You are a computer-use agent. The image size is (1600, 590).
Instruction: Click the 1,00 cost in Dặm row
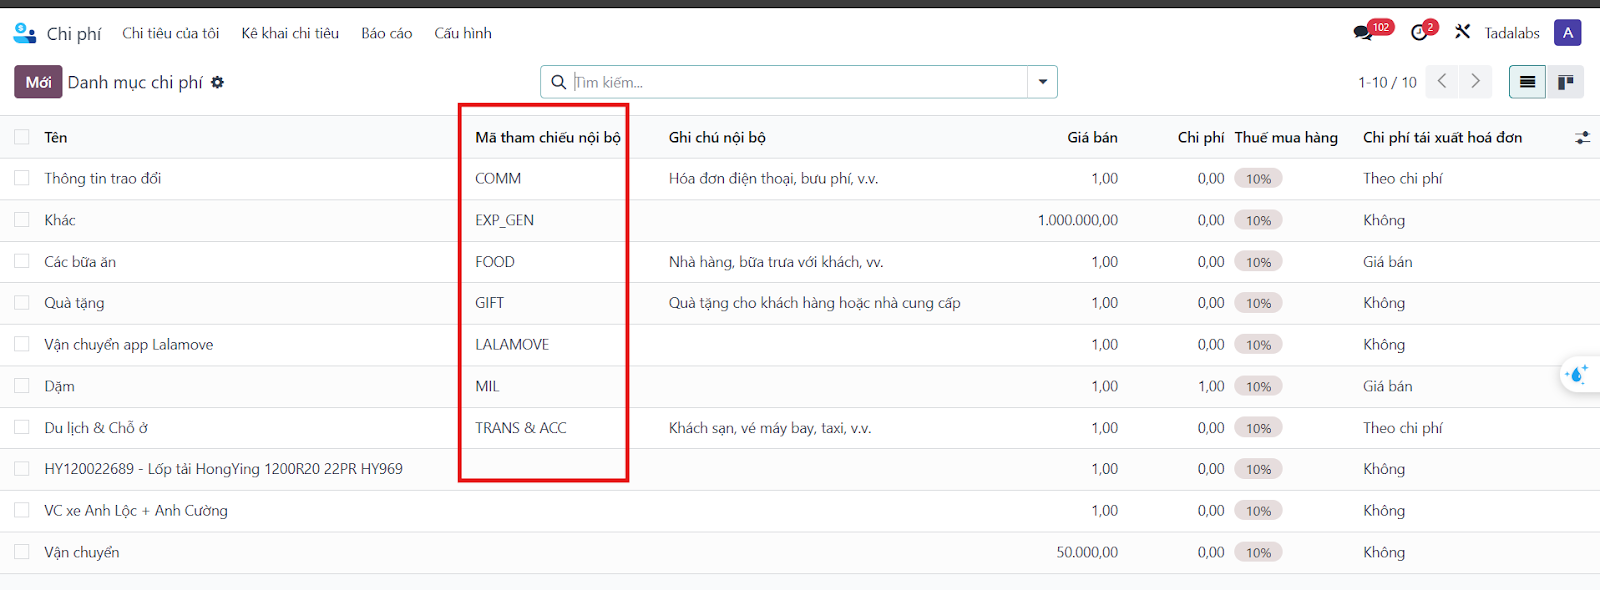[1210, 386]
